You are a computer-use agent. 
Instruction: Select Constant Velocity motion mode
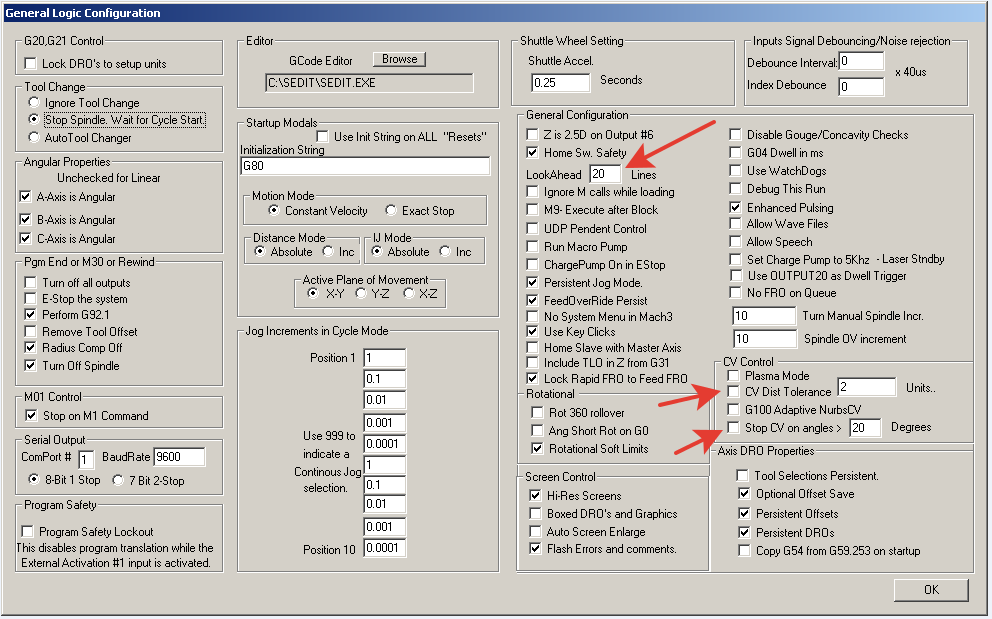[274, 210]
